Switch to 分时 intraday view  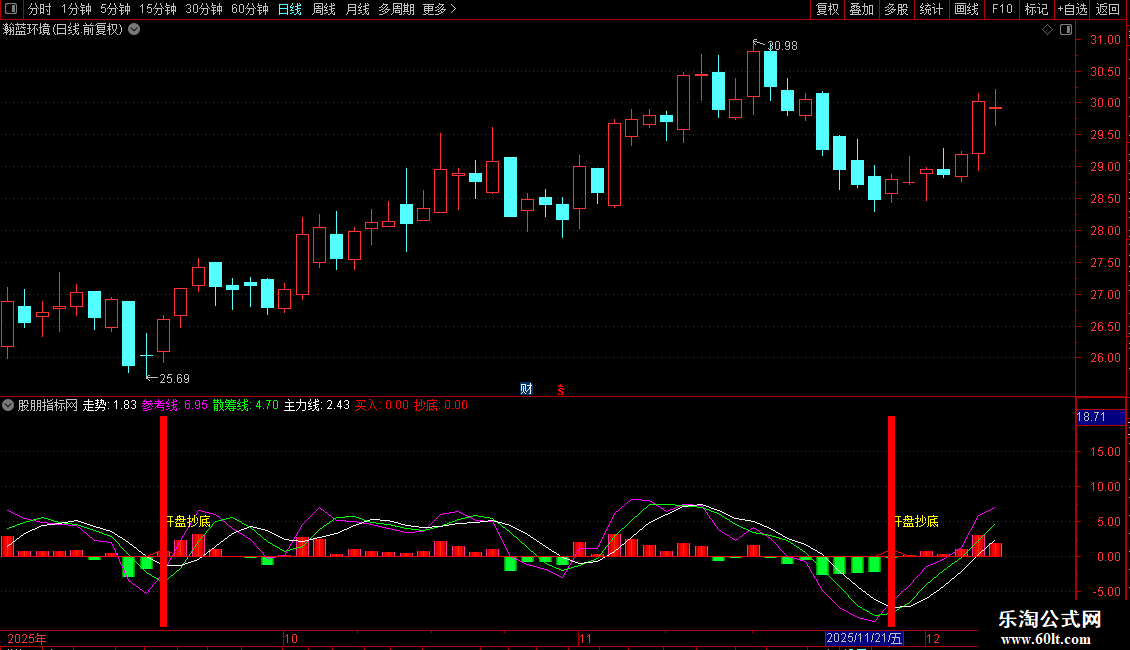pos(40,9)
